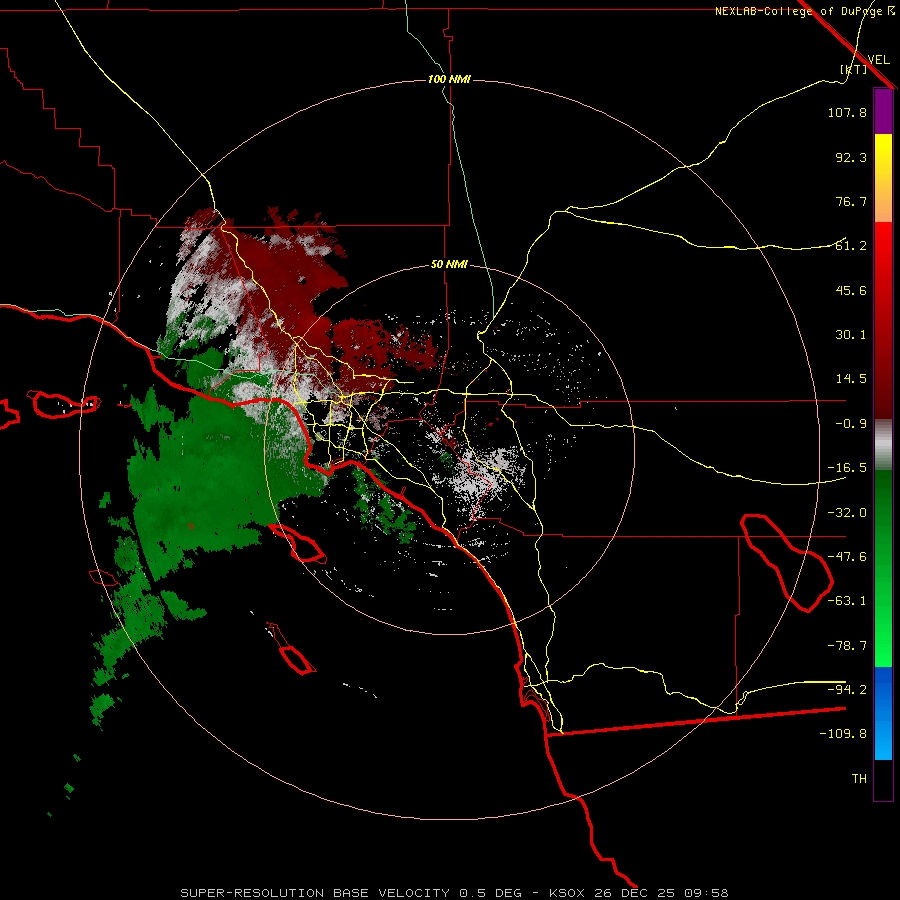This screenshot has width=900, height=900.
Task: Click the -63.1 velocity scale value
Action: [847, 601]
